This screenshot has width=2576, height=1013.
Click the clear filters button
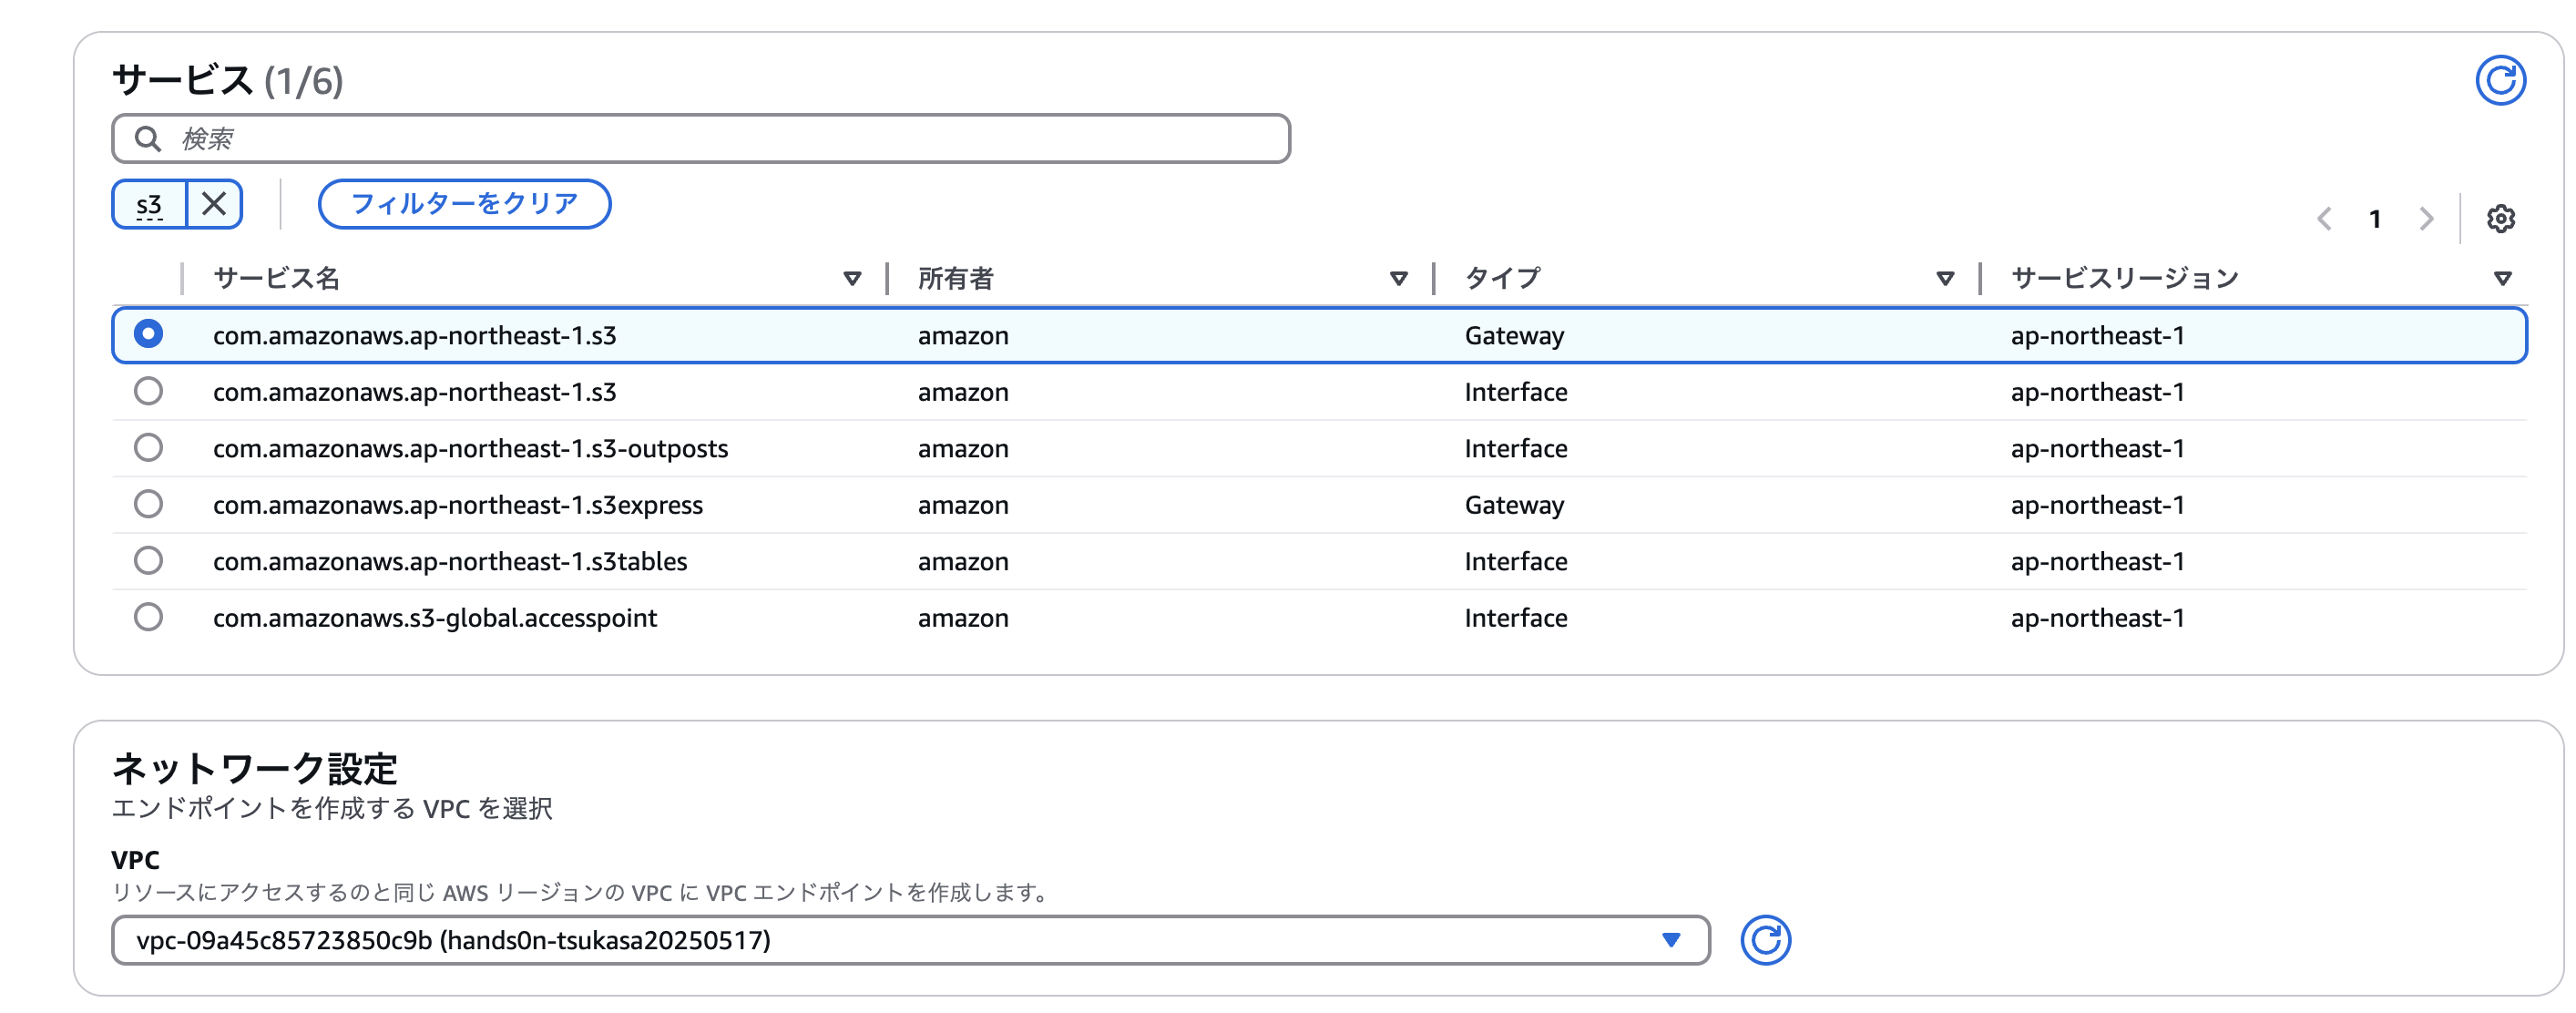[464, 204]
